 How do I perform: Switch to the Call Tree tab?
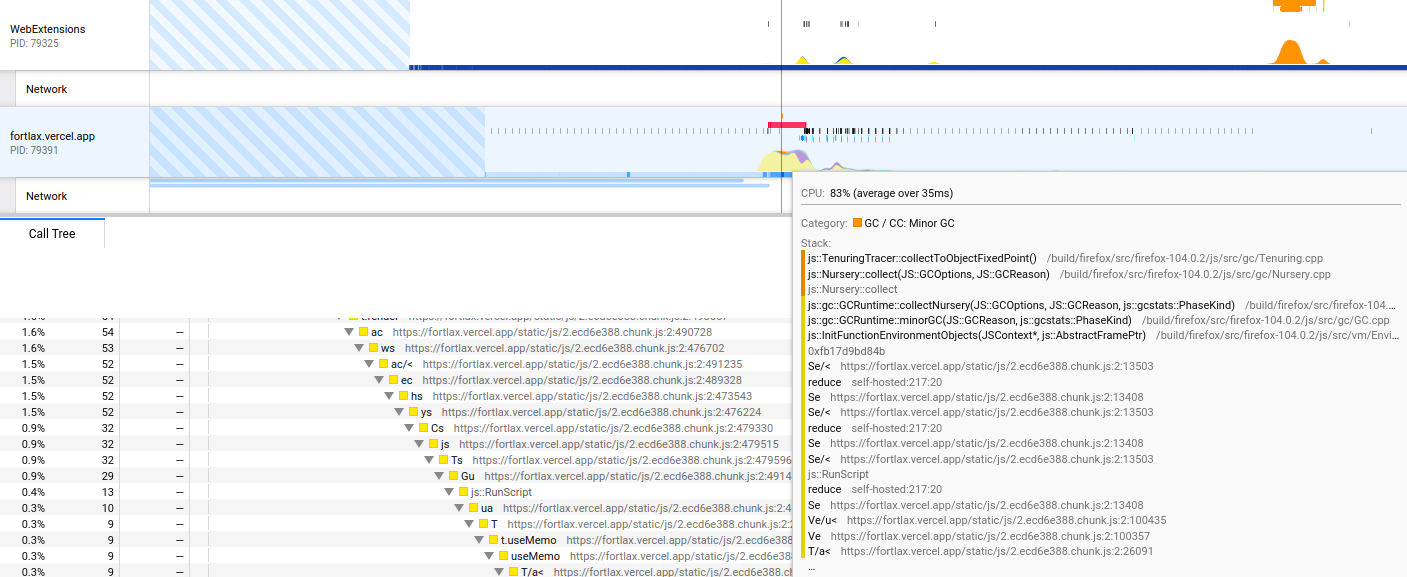coord(52,233)
